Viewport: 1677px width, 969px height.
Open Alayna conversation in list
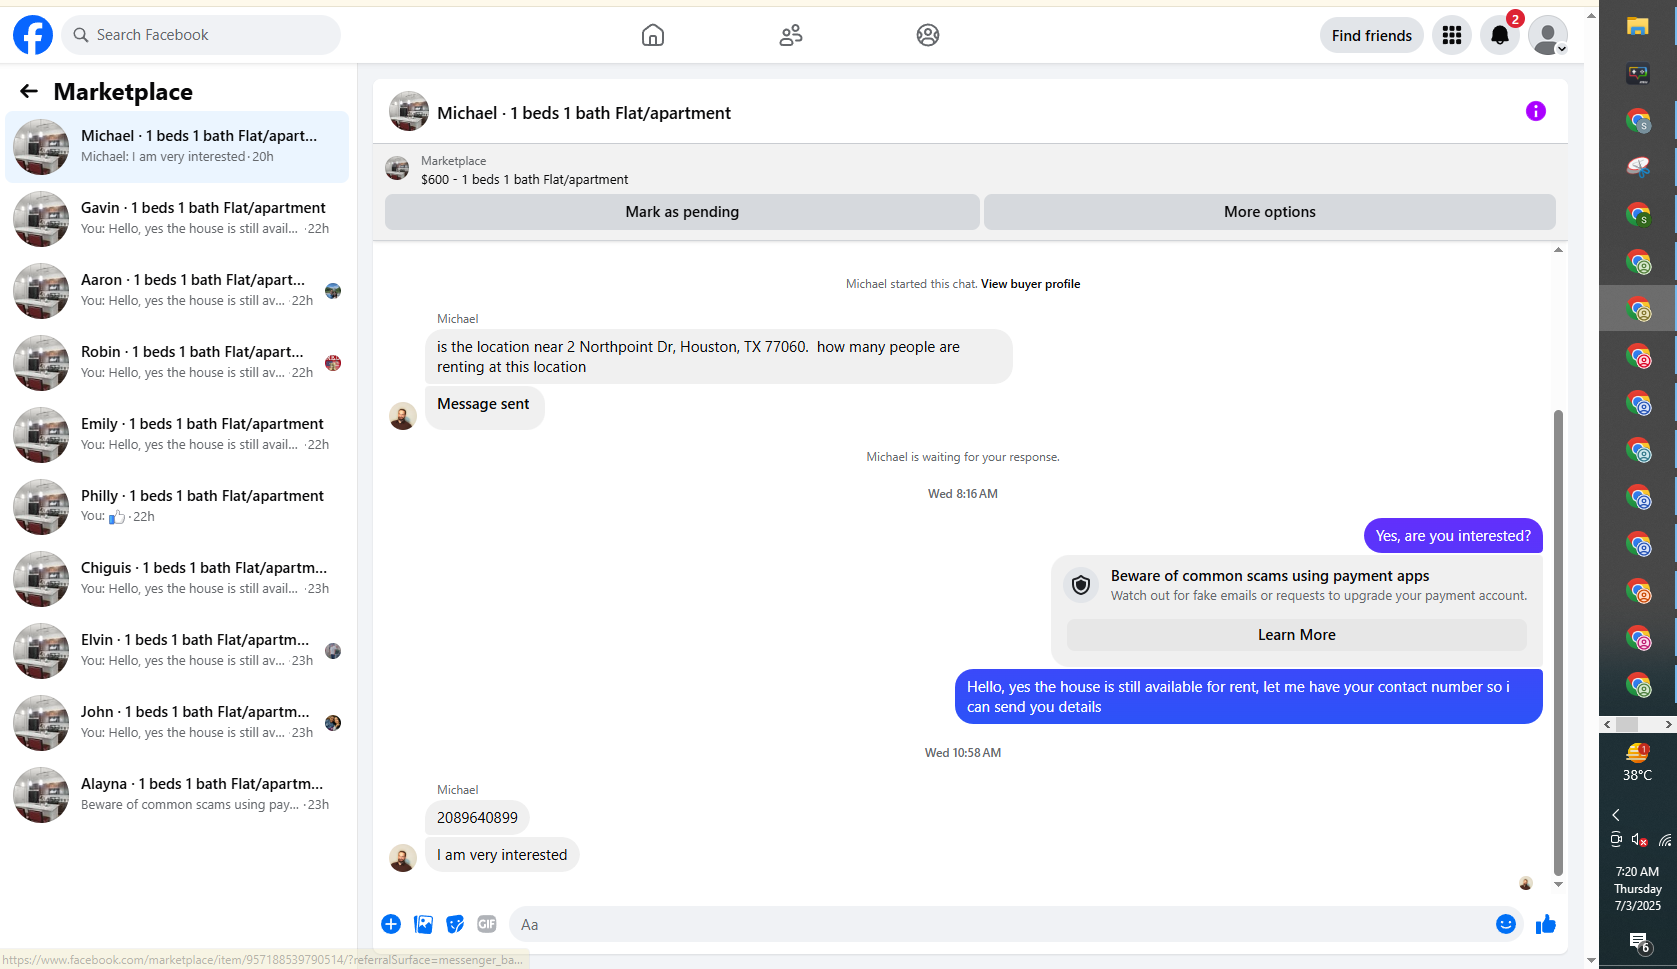click(177, 795)
